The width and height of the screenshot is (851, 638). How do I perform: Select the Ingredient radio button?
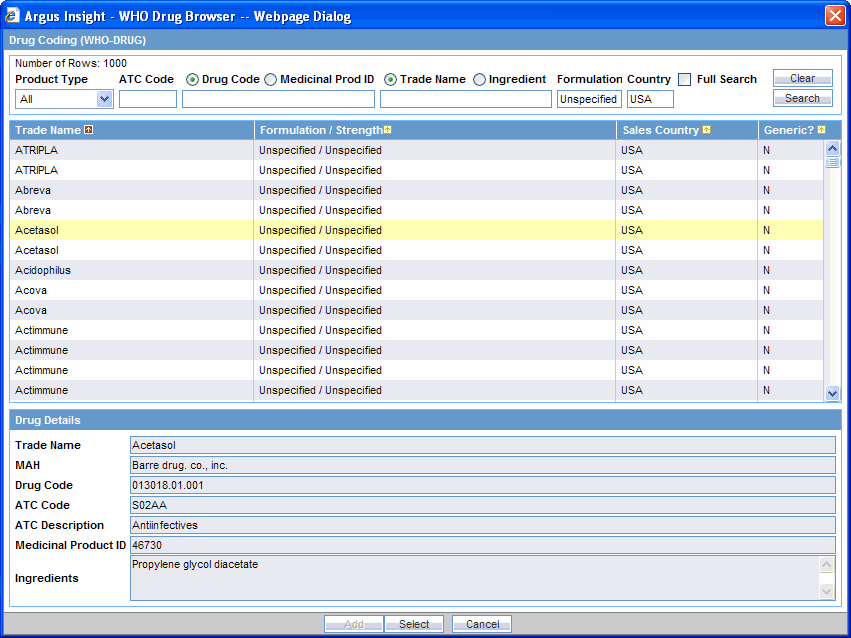[479, 80]
